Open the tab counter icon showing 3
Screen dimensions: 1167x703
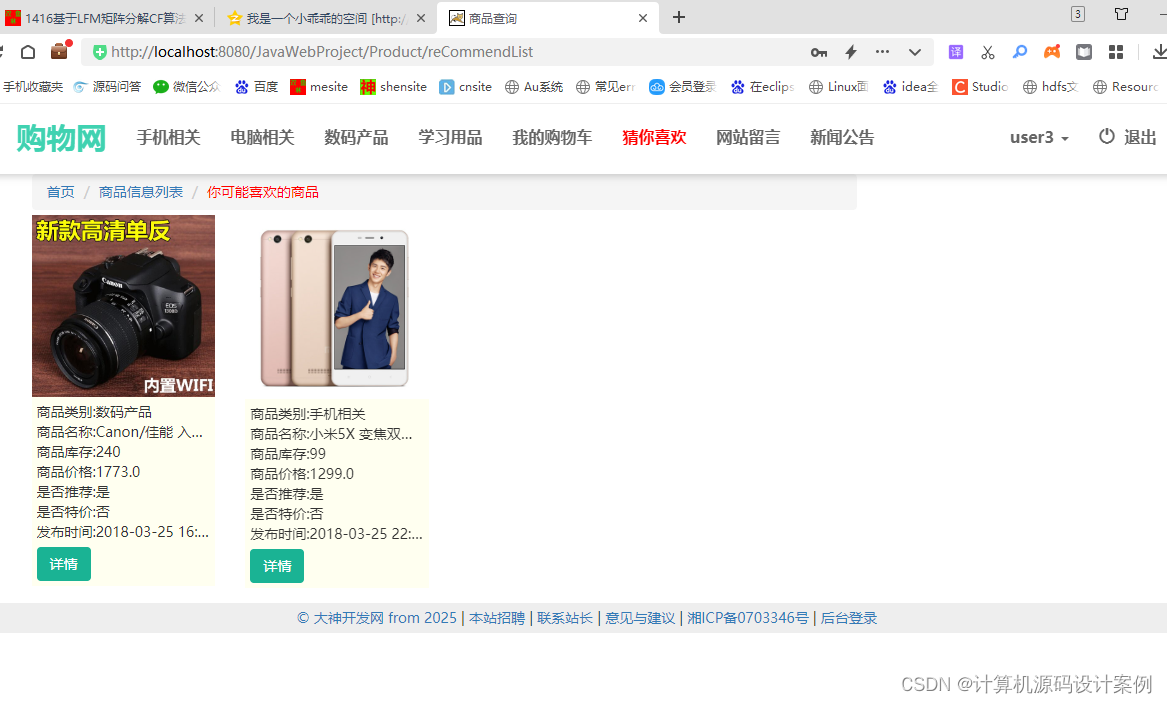(x=1078, y=14)
